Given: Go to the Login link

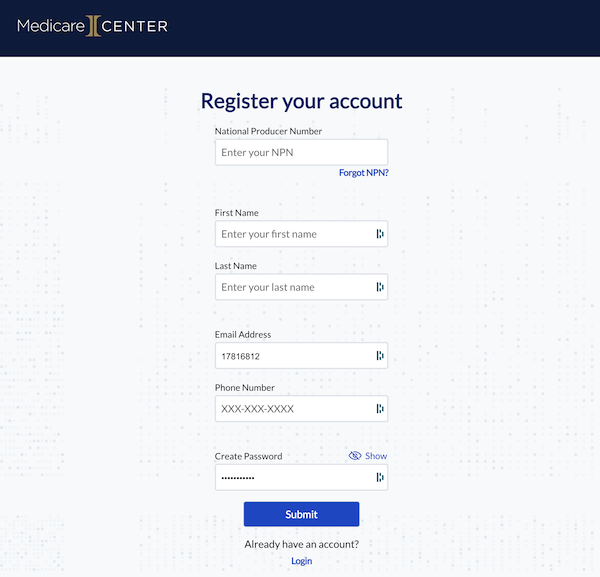Looking at the screenshot, I should [x=301, y=561].
